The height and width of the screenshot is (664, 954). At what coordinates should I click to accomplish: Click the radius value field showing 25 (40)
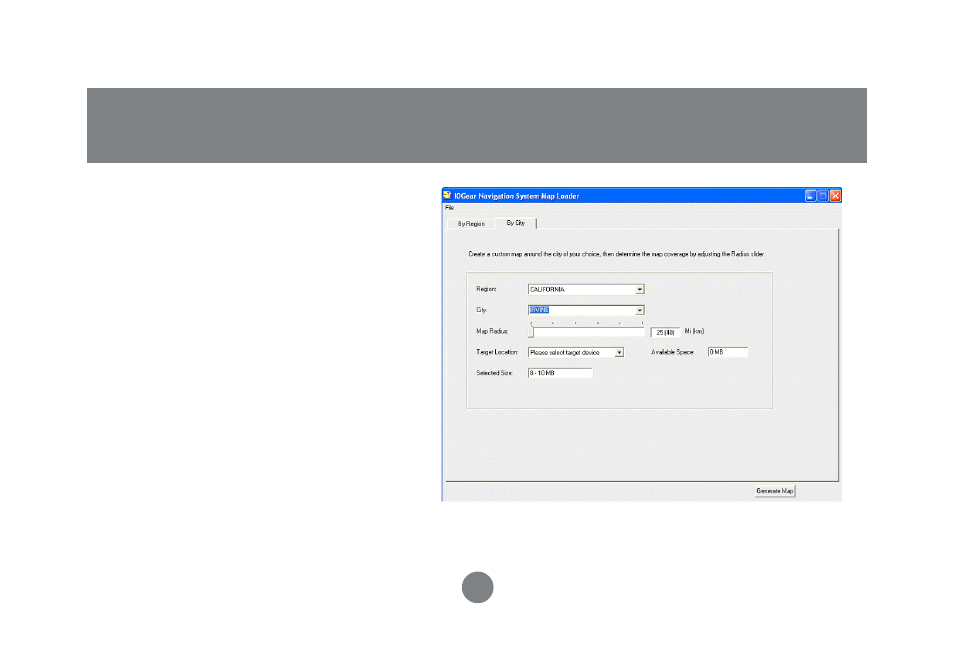click(x=665, y=332)
